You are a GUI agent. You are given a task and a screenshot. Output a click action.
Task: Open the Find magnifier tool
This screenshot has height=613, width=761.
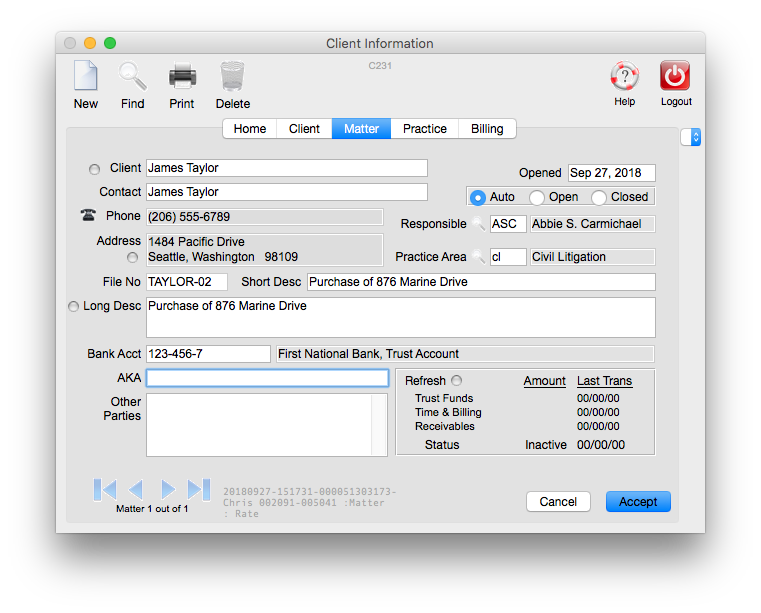132,77
